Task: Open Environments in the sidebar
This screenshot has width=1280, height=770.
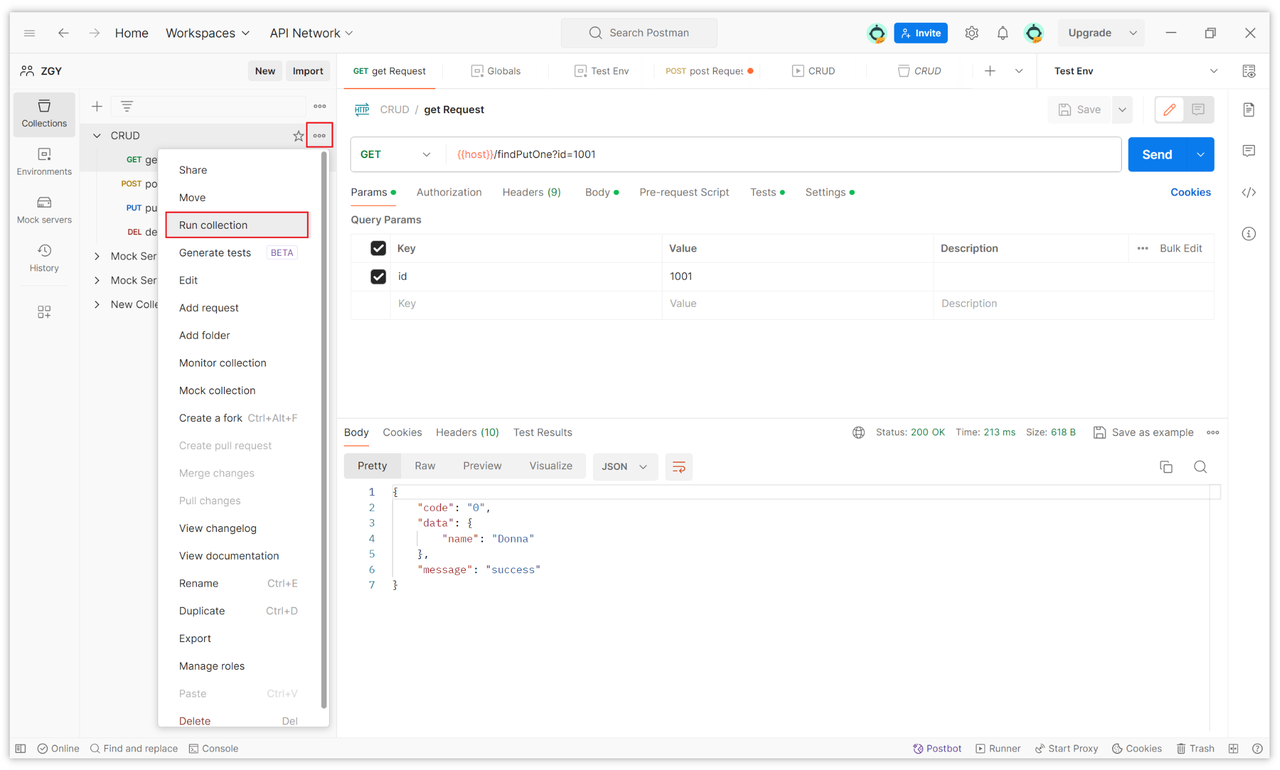Action: pos(44,162)
